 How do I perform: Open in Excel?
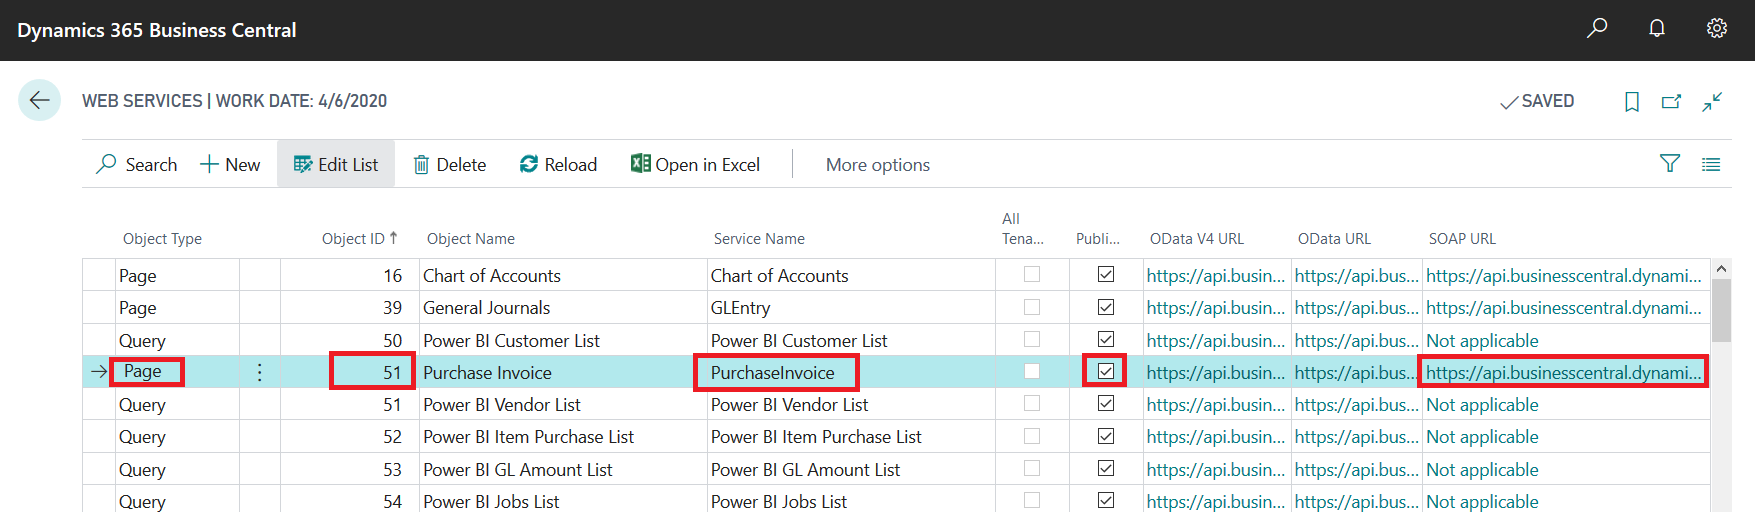coord(695,164)
